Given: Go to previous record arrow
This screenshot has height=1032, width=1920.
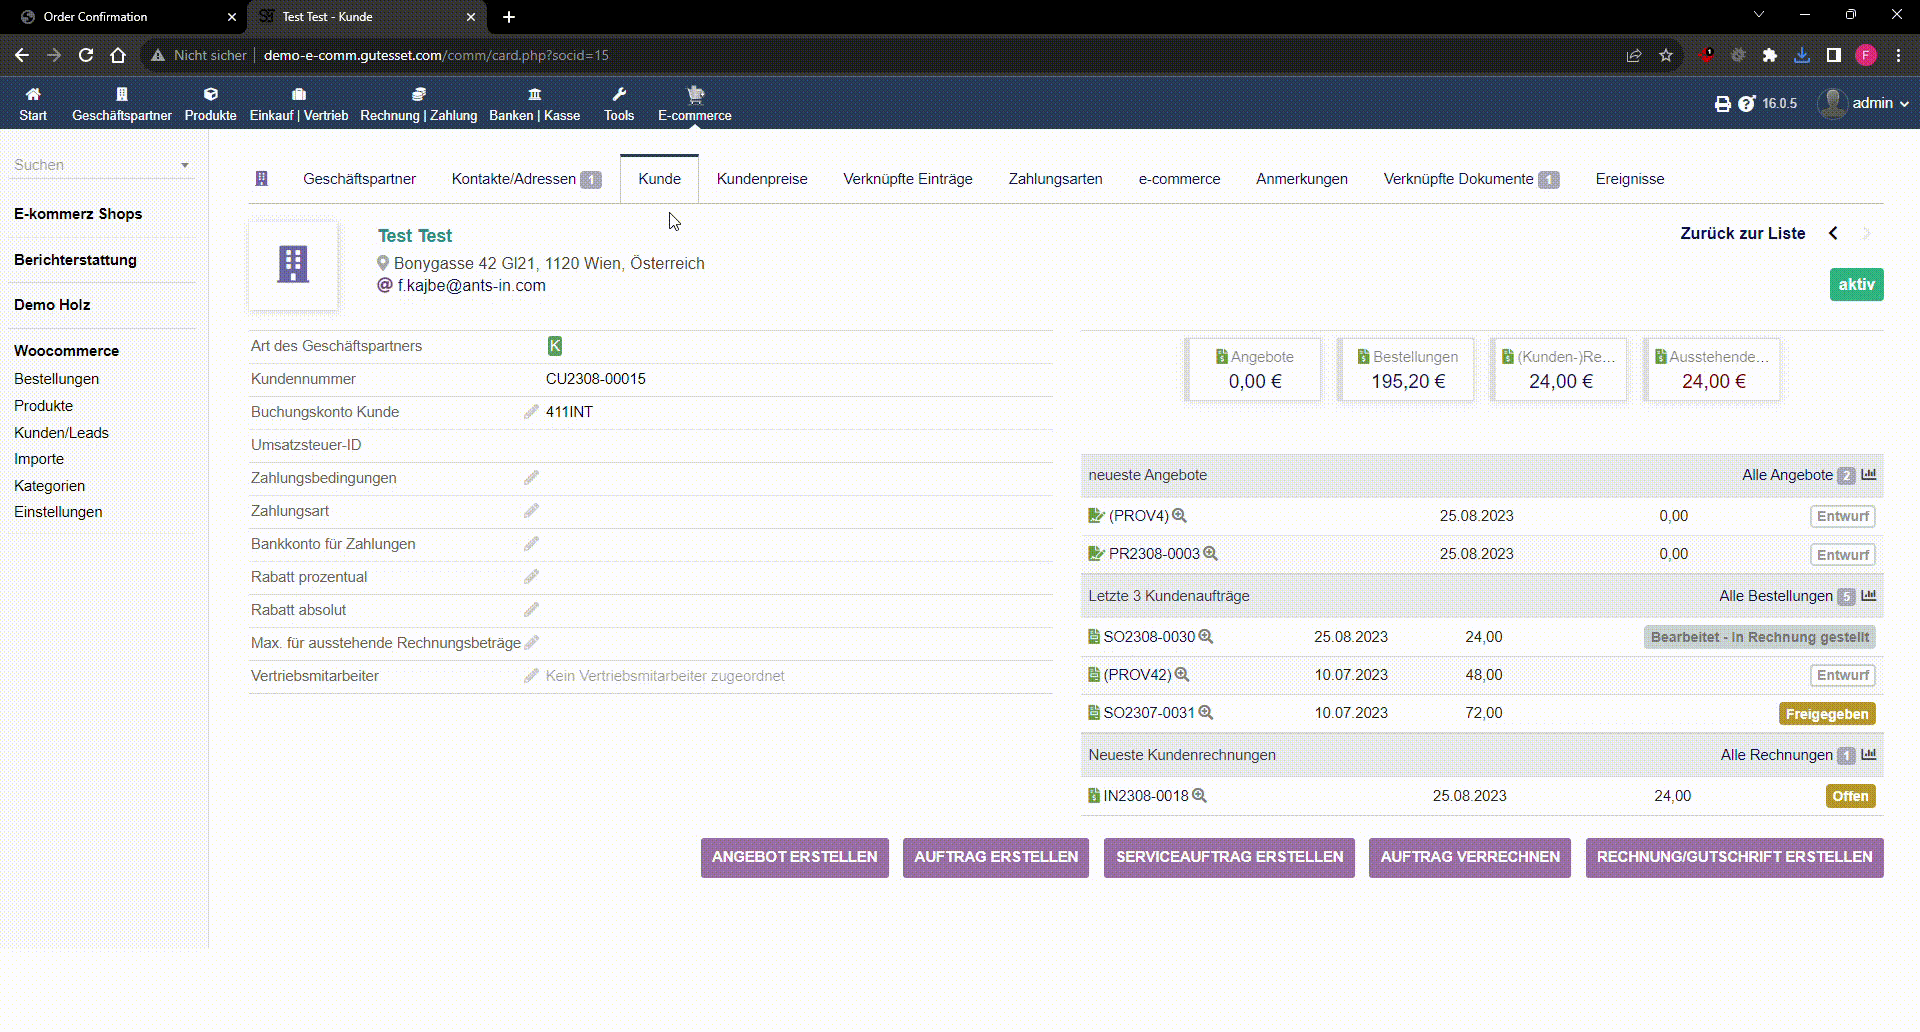Looking at the screenshot, I should (x=1833, y=233).
